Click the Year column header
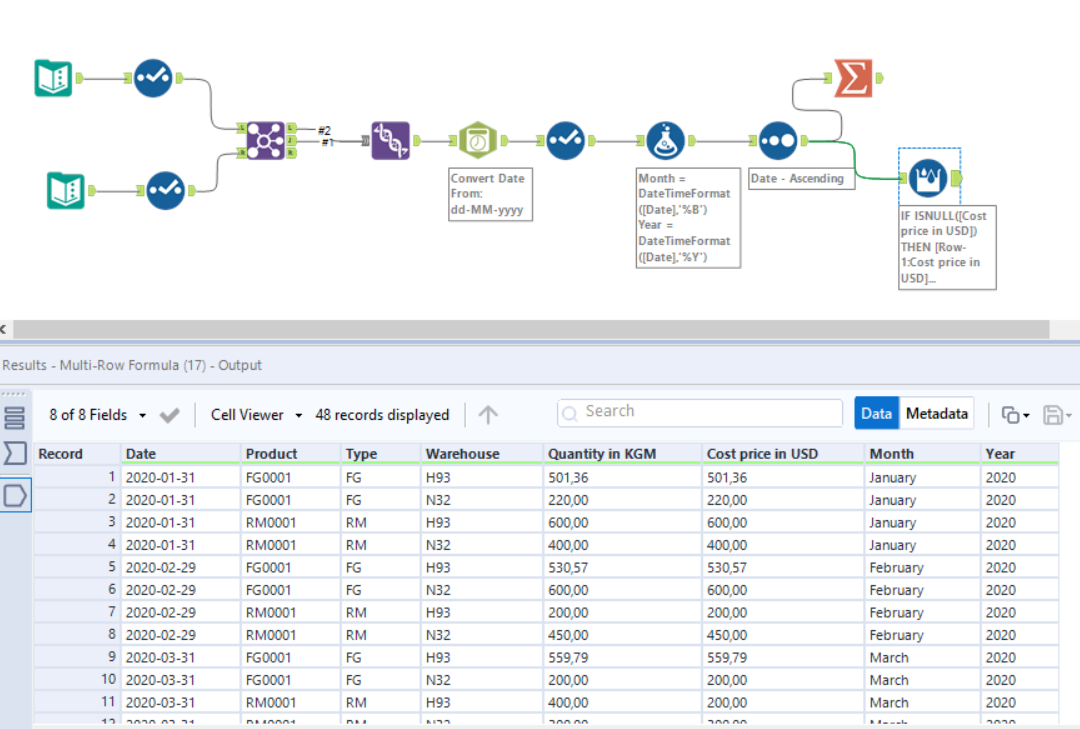Image resolution: width=1080 pixels, height=729 pixels. [x=1019, y=453]
